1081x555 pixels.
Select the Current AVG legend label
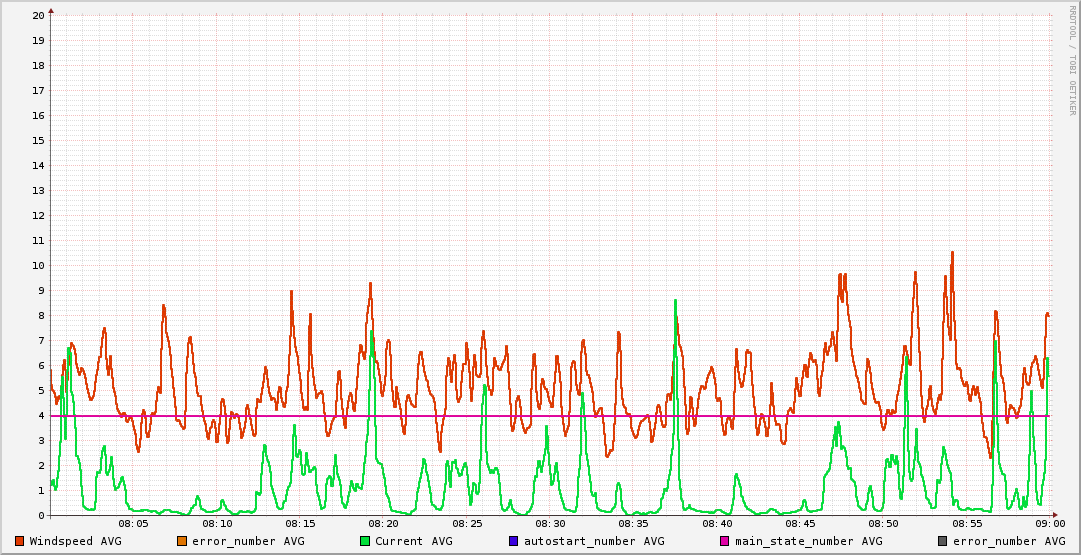413,541
